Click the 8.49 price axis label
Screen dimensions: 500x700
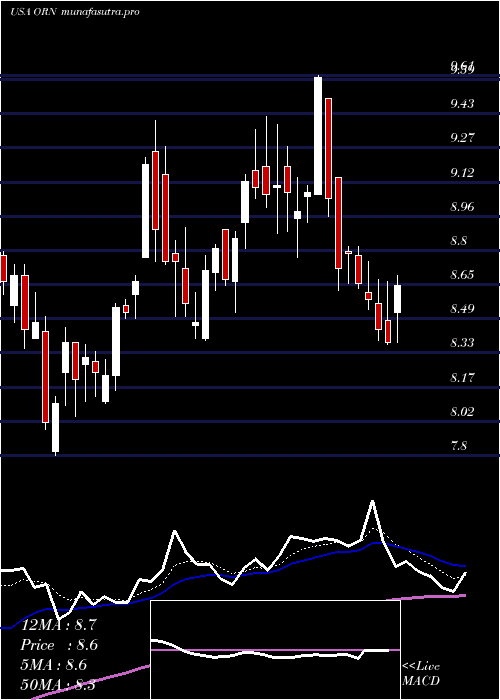click(462, 309)
